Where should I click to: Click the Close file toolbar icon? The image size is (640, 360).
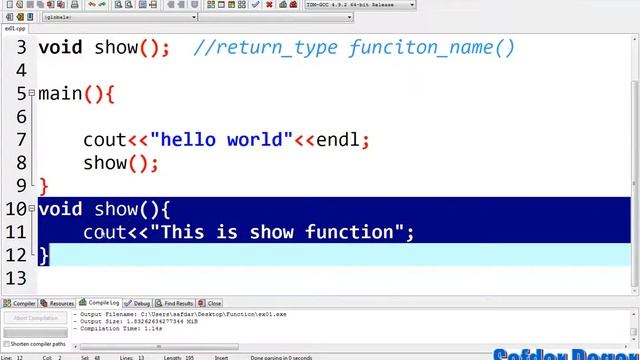coord(50,4)
